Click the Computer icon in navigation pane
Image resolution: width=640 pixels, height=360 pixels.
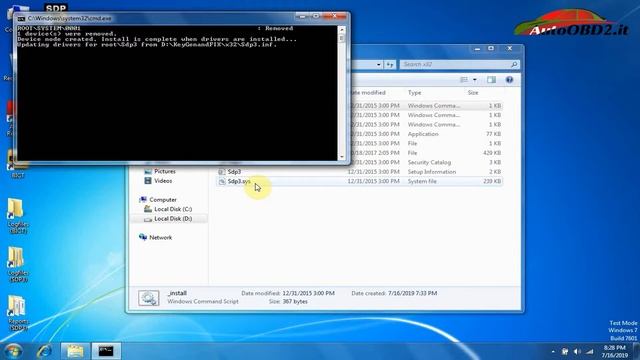click(x=143, y=200)
